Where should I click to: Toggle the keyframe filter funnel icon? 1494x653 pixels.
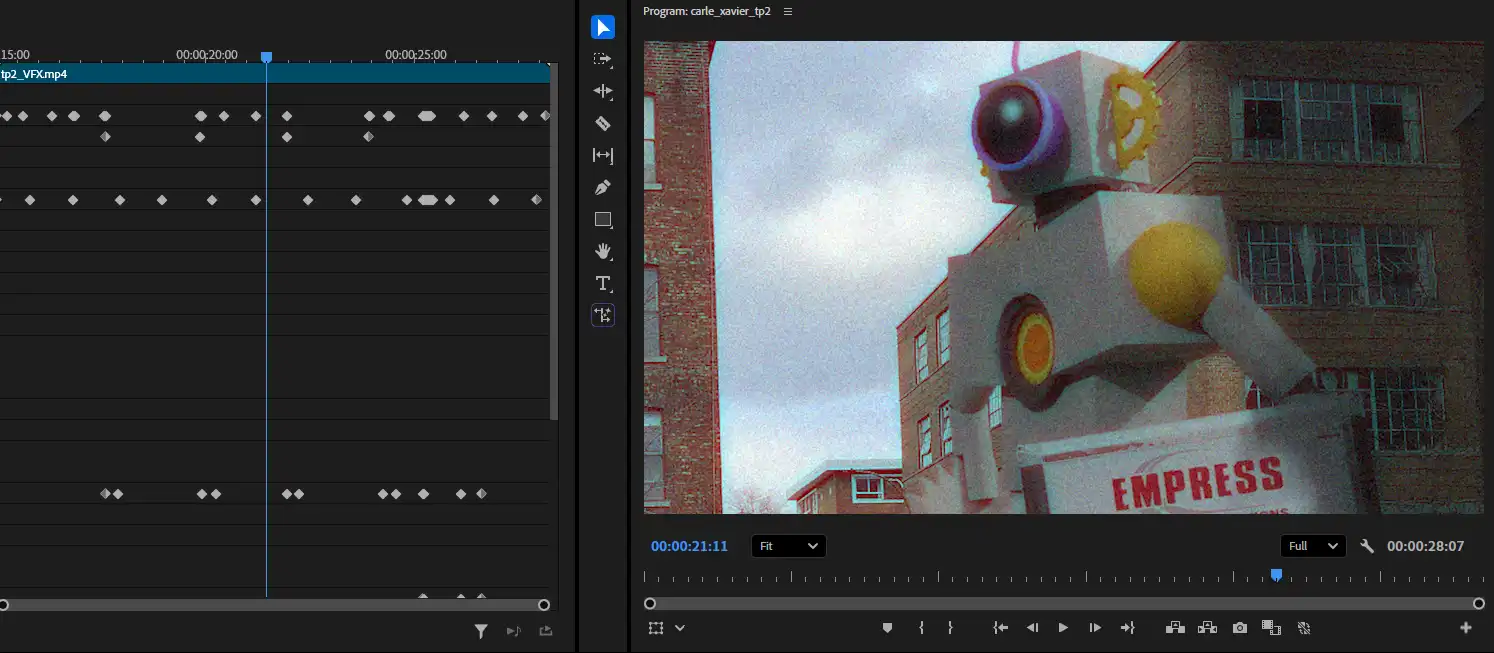point(481,631)
